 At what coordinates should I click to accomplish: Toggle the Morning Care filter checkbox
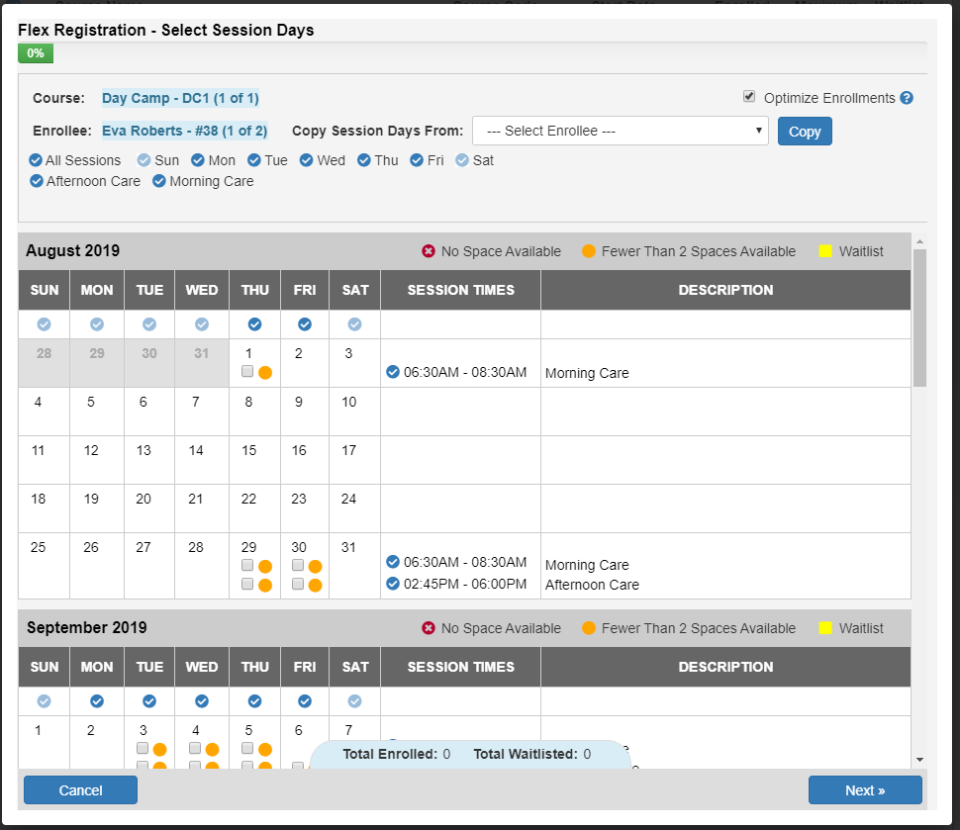(158, 181)
